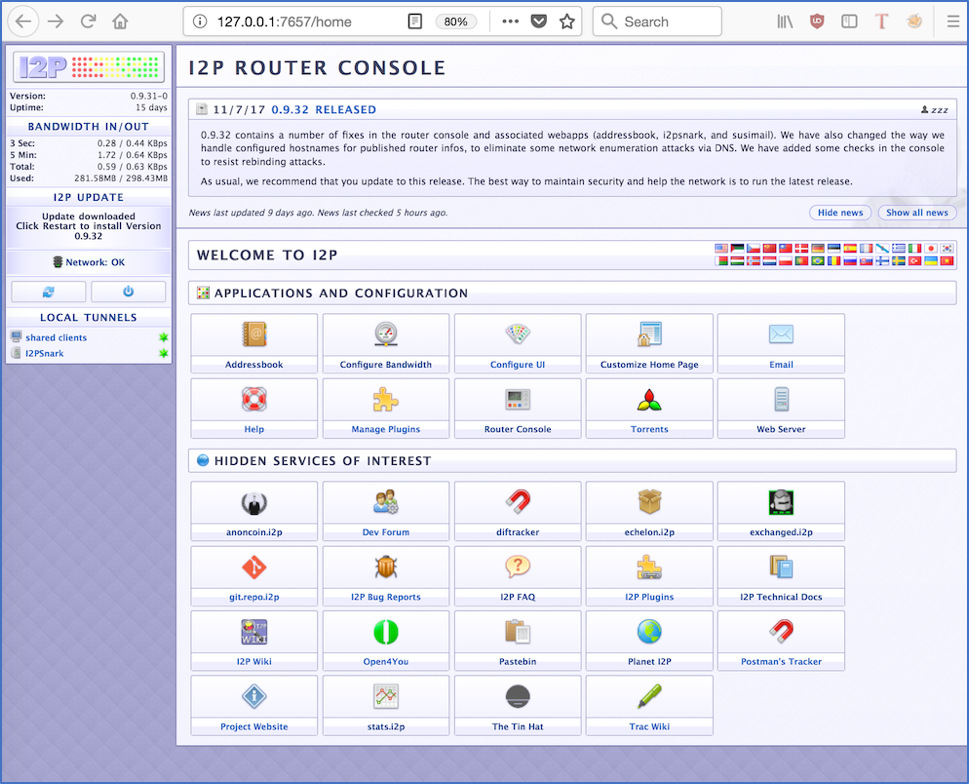Save page to Pocket

pyautogui.click(x=539, y=22)
